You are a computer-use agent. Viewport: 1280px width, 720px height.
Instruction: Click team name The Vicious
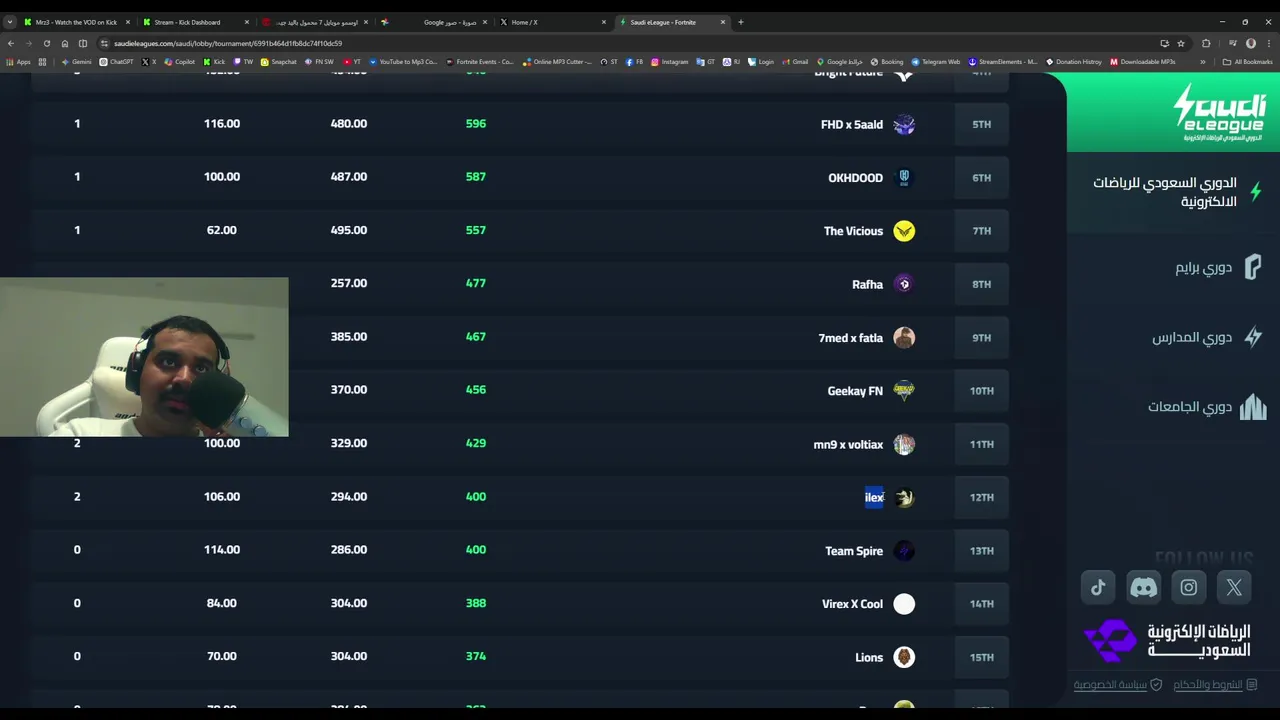click(x=853, y=231)
